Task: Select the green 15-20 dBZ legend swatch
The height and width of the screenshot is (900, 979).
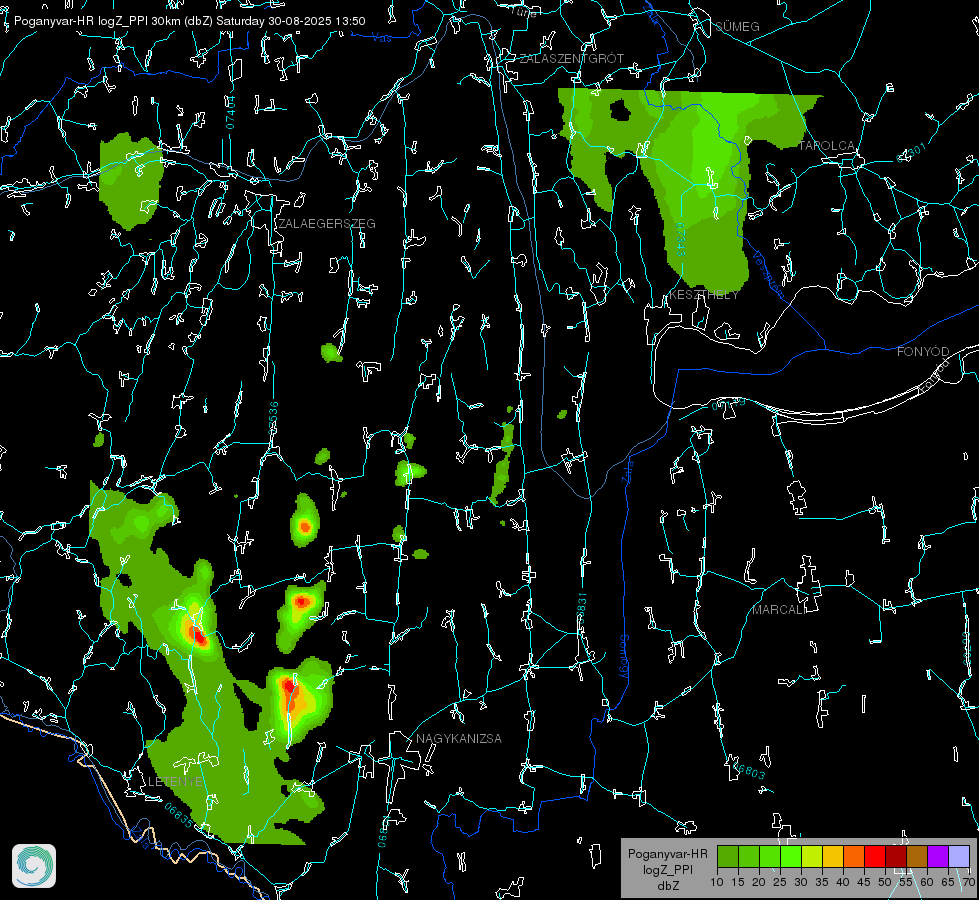Action: 749,856
